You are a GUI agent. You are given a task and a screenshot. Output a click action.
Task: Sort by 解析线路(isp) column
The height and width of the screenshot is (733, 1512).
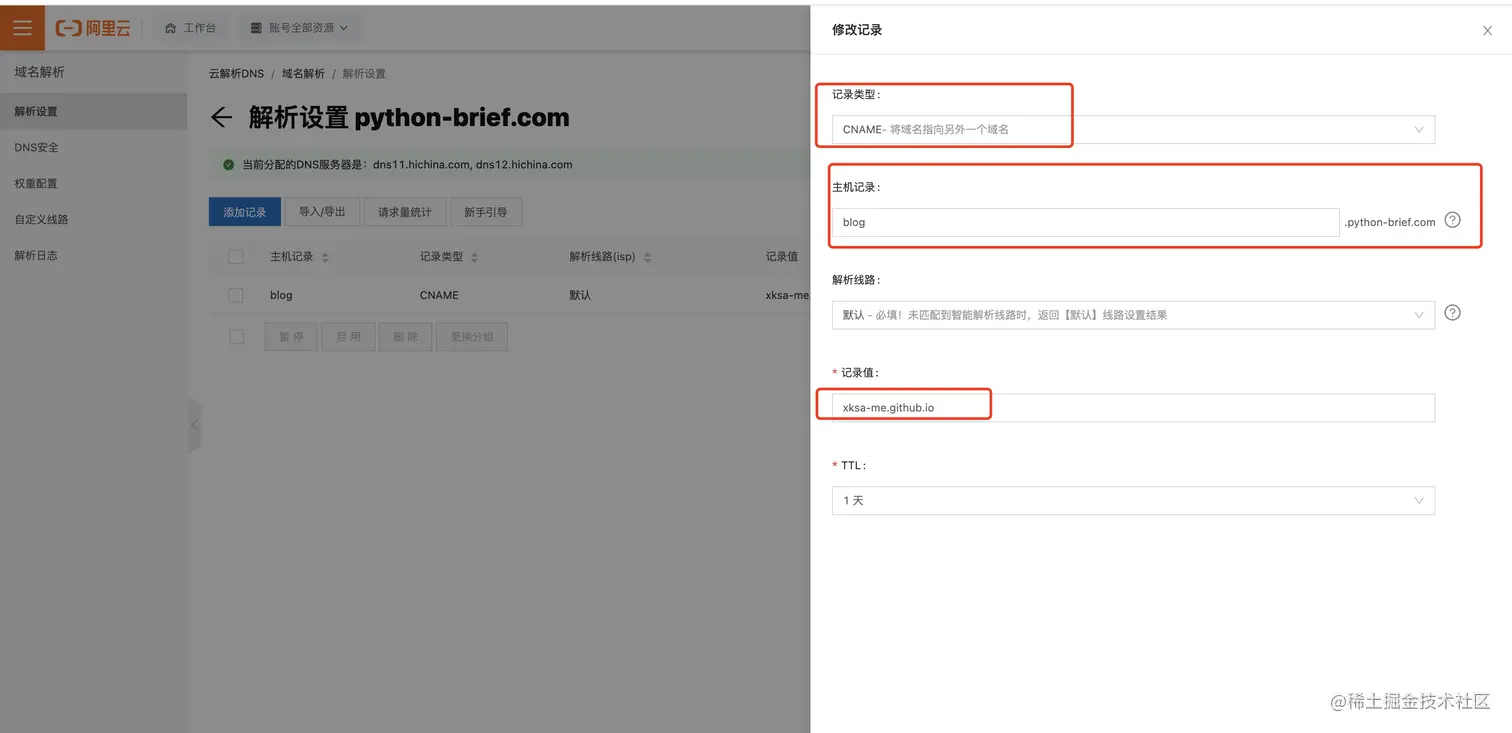pos(647,257)
